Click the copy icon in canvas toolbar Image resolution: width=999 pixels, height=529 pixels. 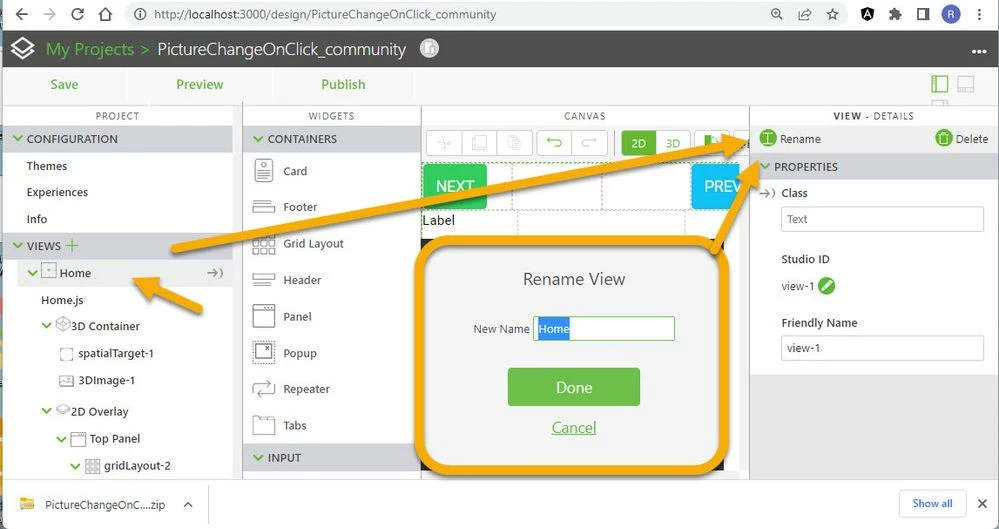(x=479, y=143)
